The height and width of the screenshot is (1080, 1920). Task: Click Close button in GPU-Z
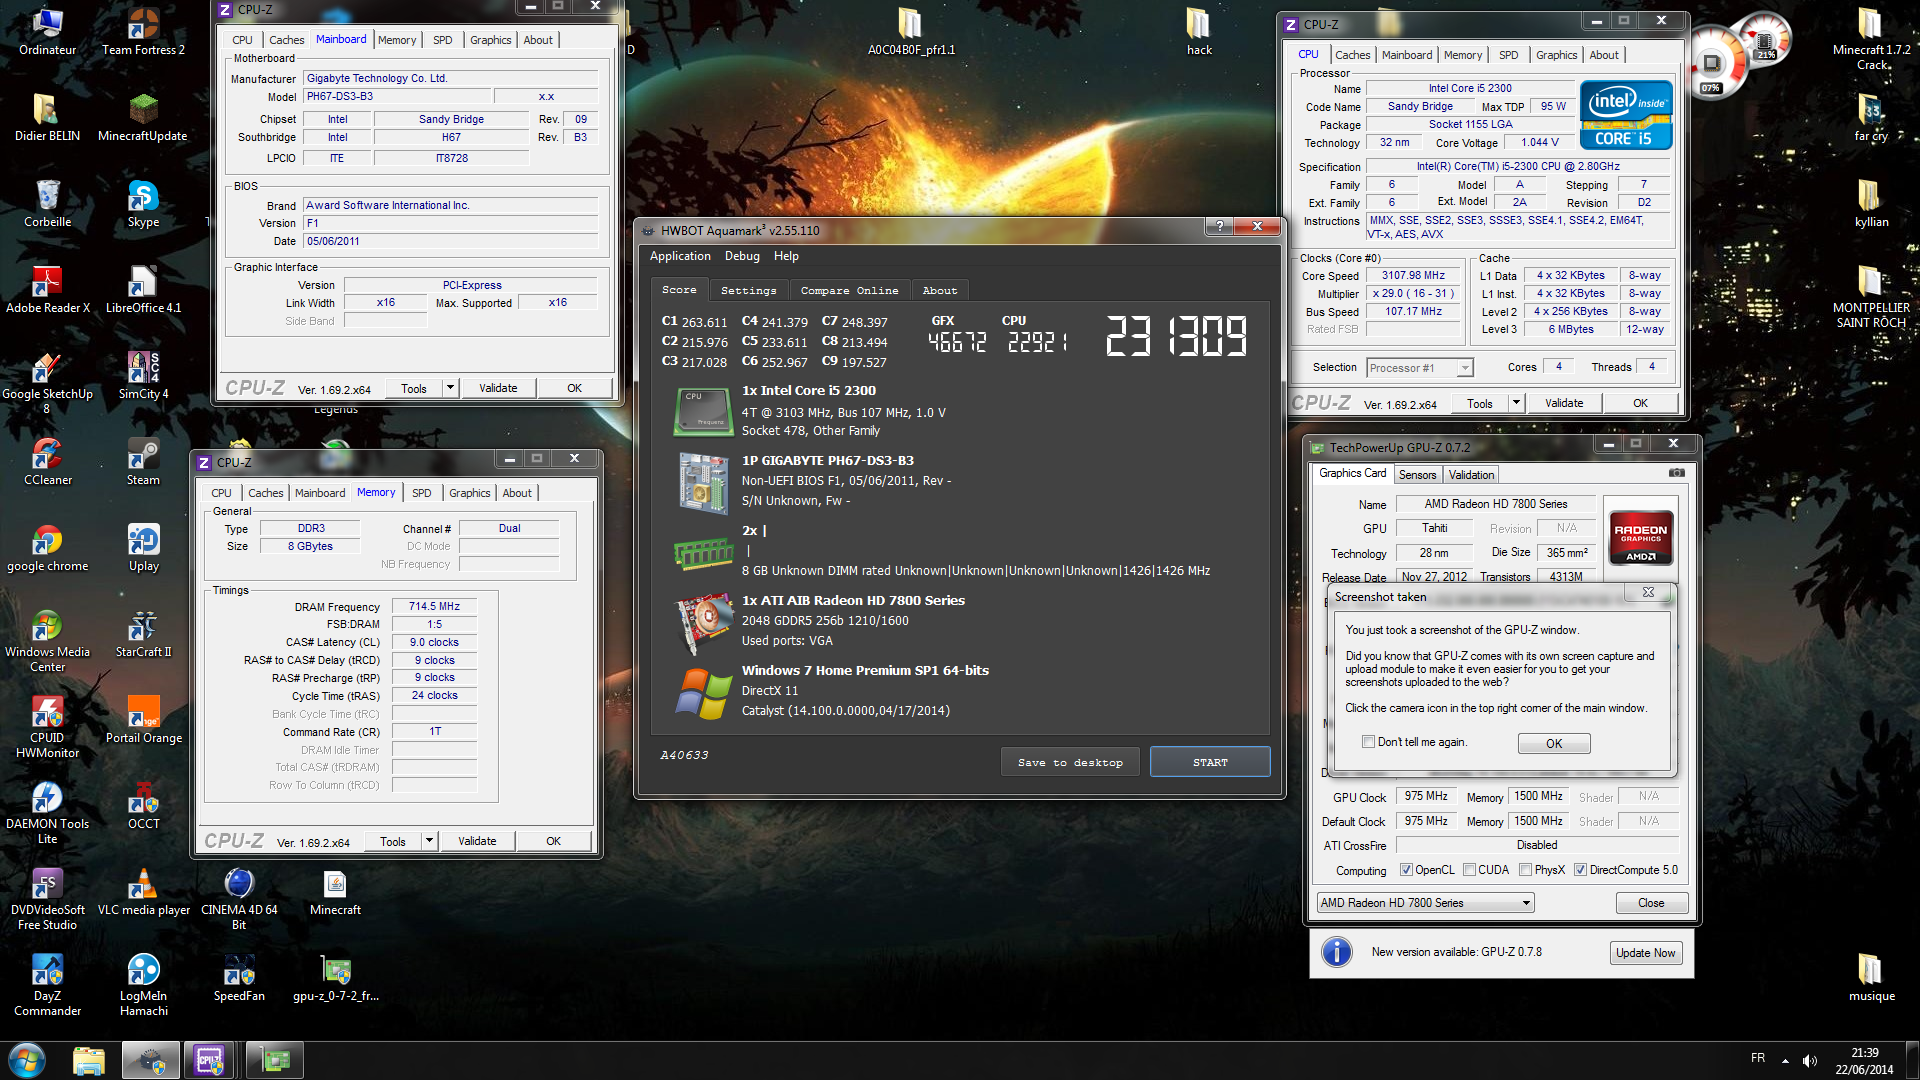1651,903
